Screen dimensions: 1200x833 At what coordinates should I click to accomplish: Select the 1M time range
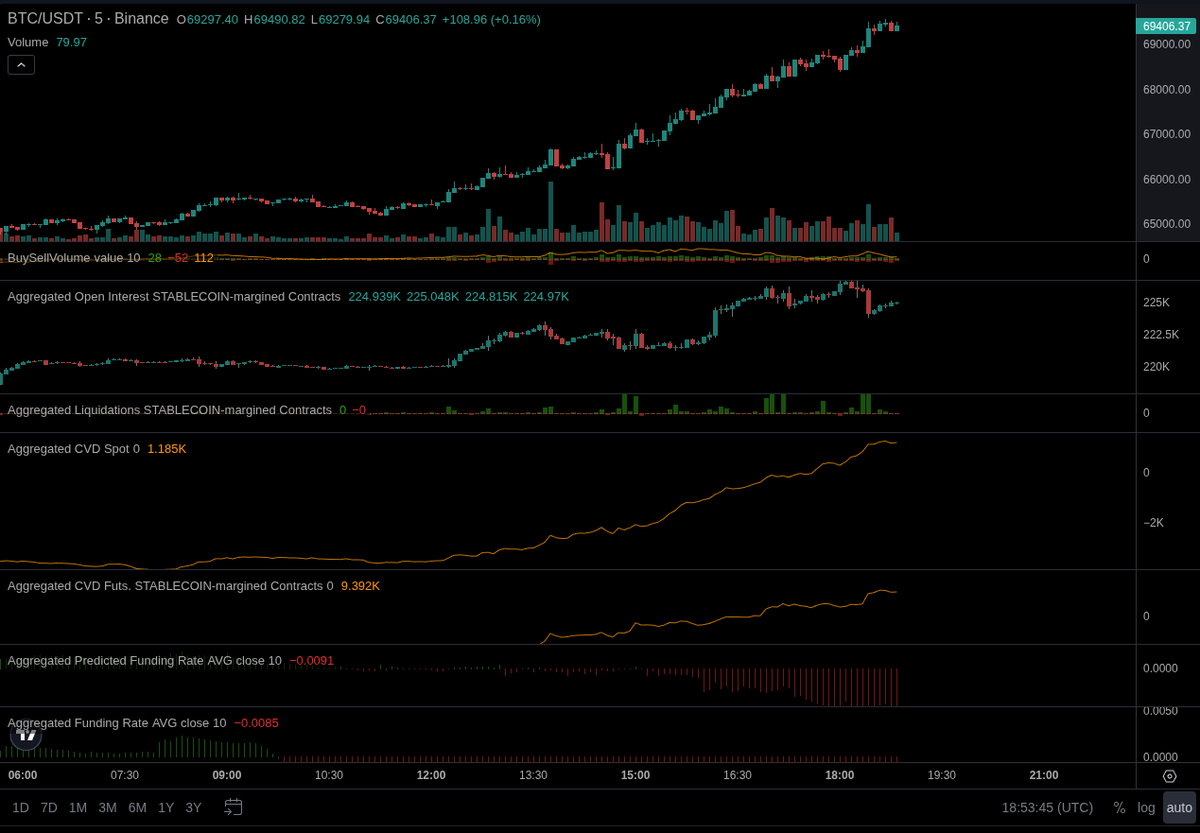pos(78,808)
